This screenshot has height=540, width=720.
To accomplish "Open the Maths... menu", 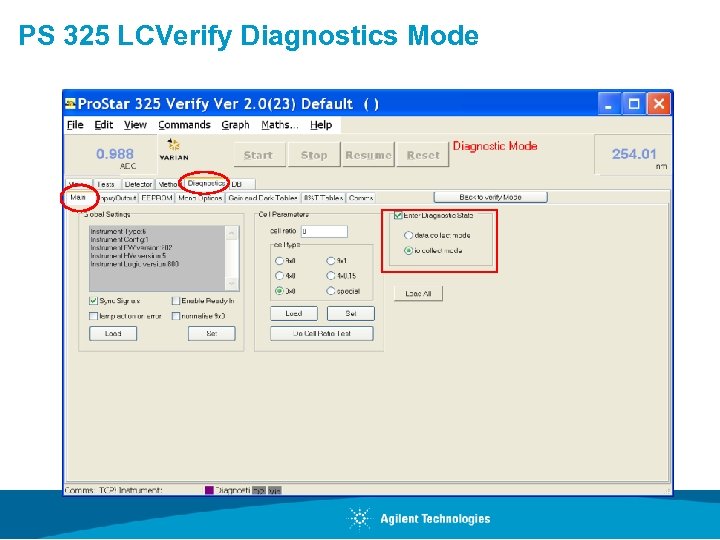I will (x=280, y=125).
